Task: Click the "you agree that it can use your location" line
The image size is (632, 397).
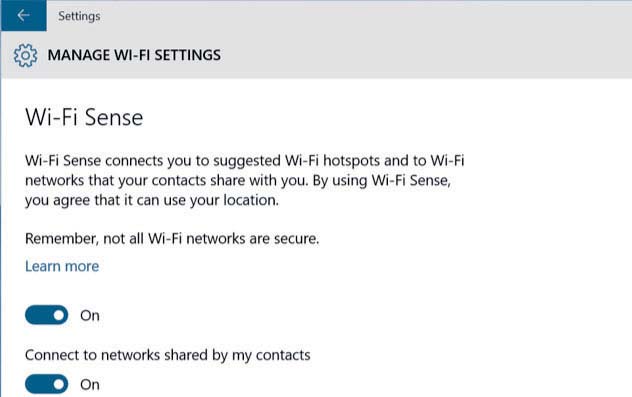Action: click(x=152, y=200)
